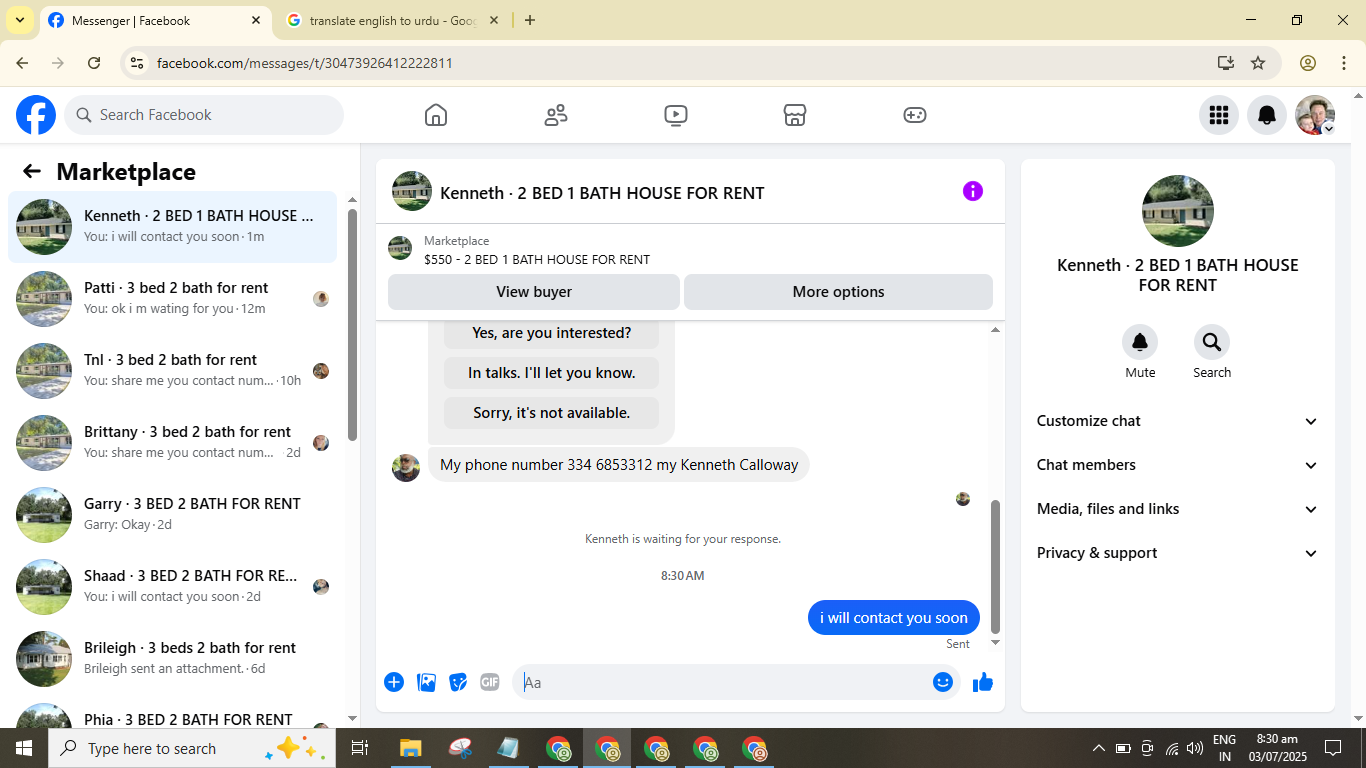Expand Media, files and links section
This screenshot has height=768, width=1366.
[x=1178, y=509]
